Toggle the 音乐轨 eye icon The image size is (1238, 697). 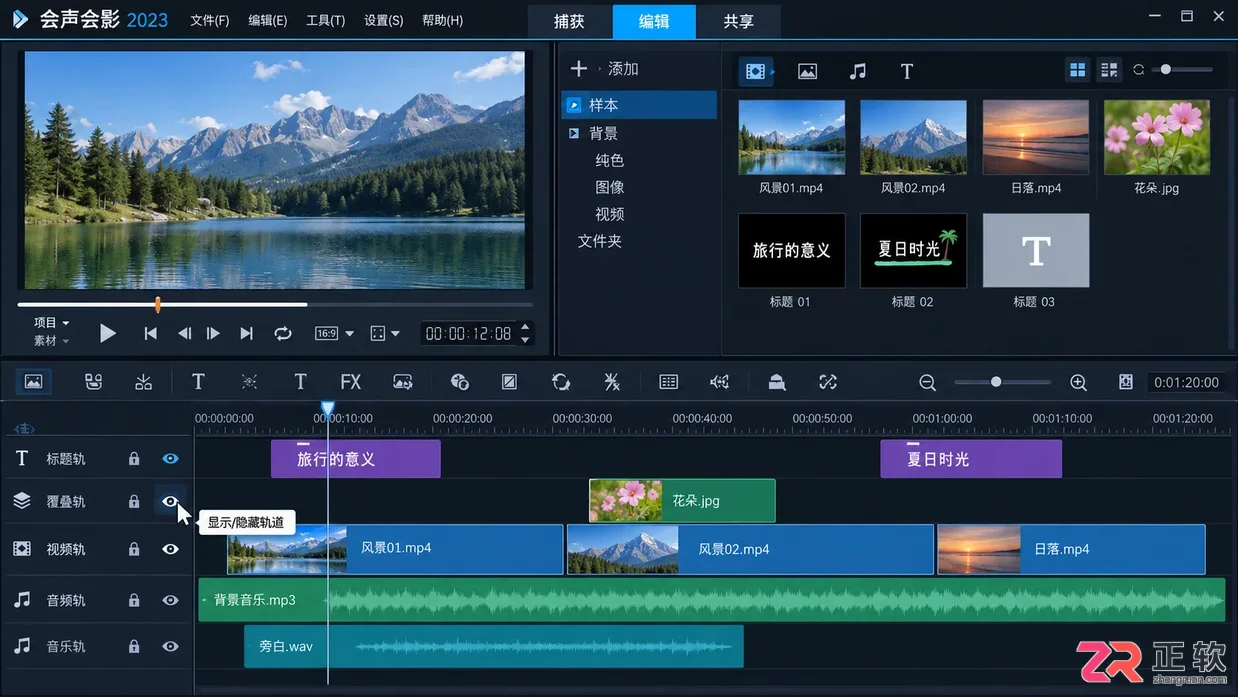(x=170, y=646)
